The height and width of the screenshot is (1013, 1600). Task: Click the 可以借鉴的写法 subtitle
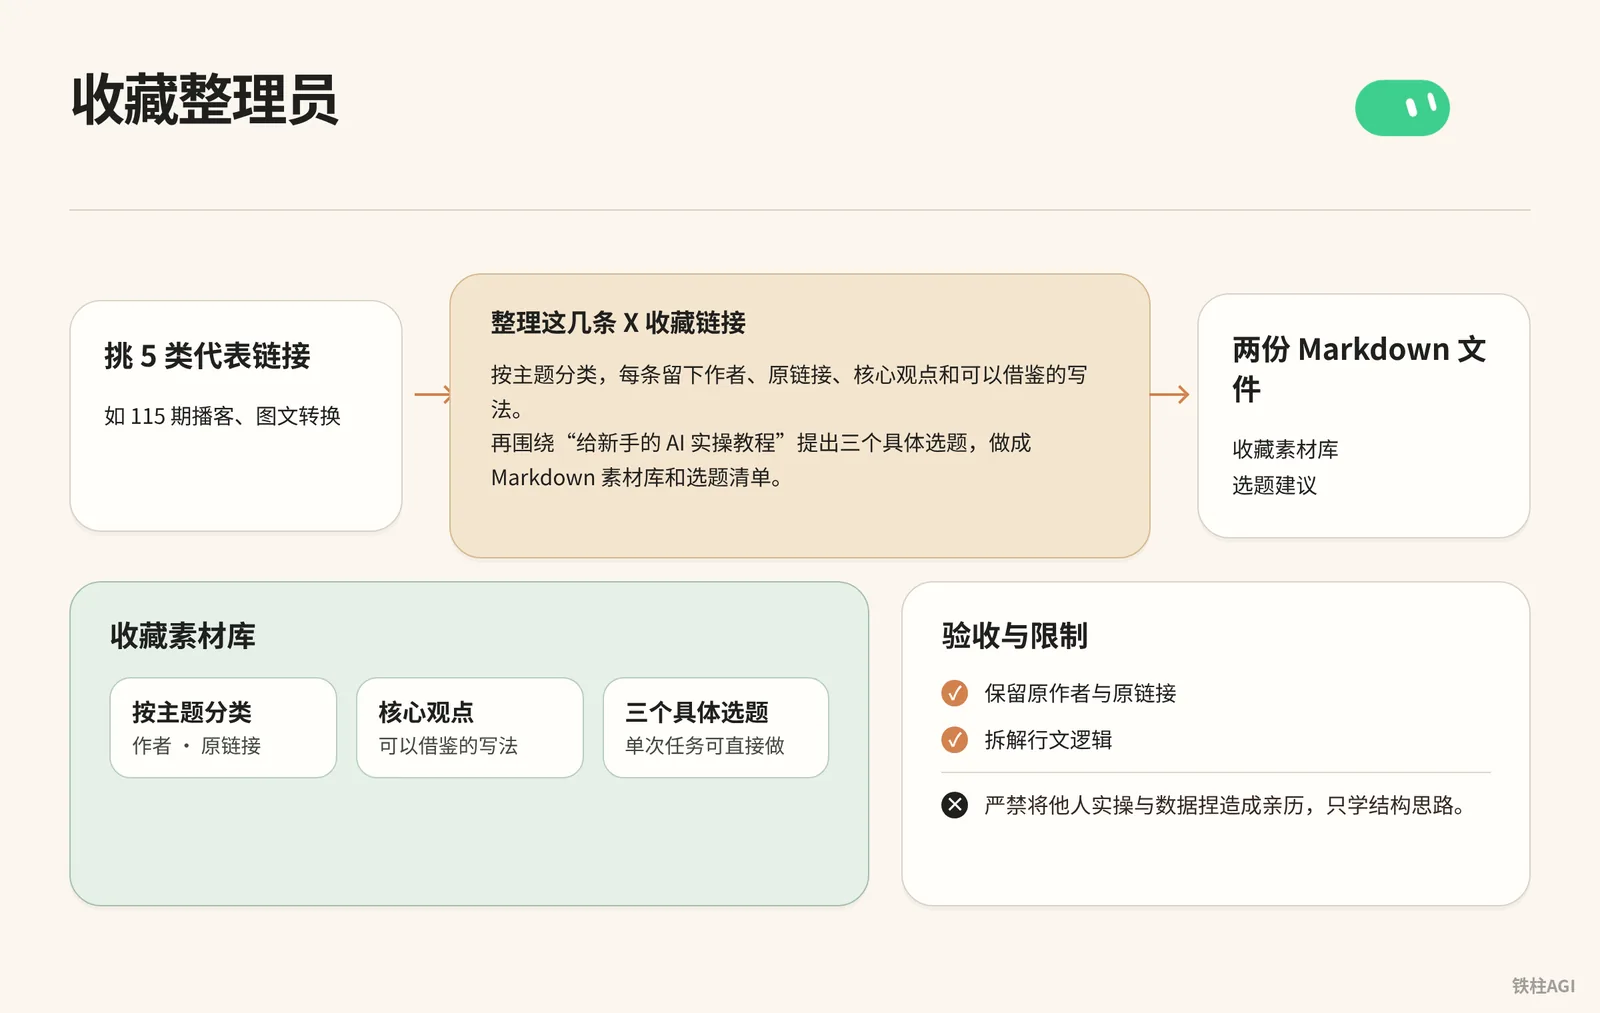coord(448,746)
